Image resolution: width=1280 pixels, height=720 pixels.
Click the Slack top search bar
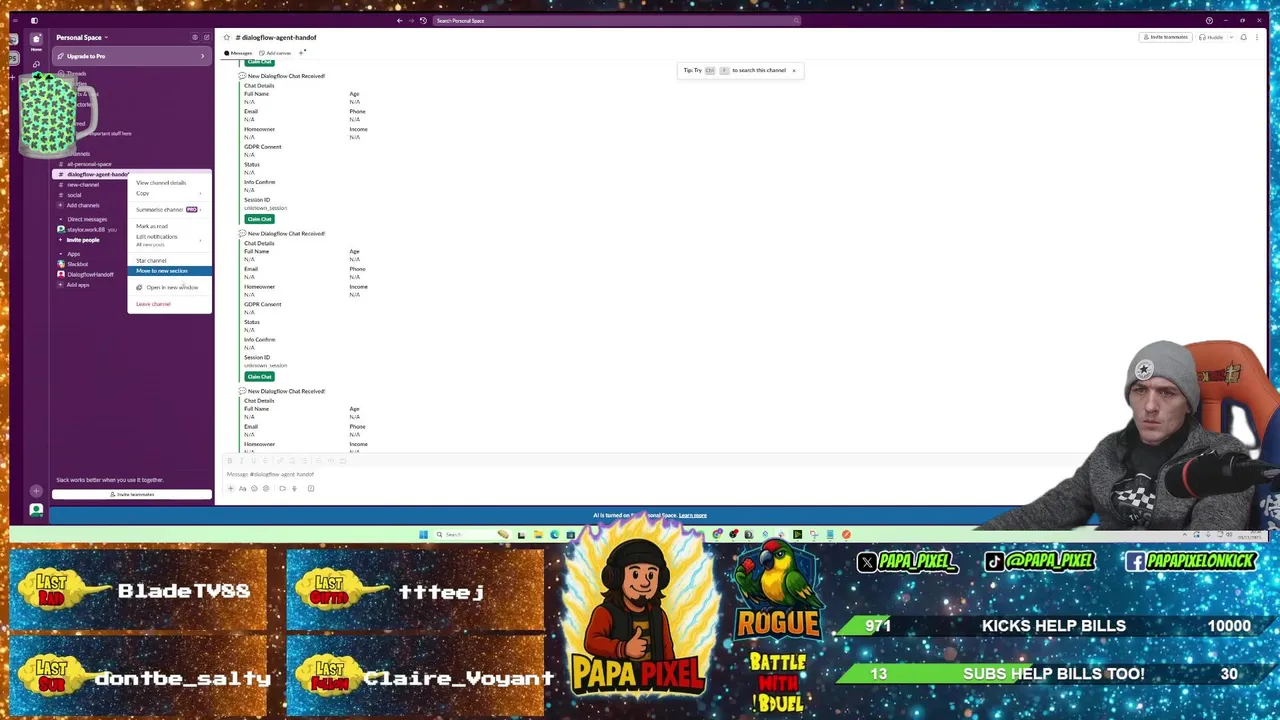click(615, 20)
